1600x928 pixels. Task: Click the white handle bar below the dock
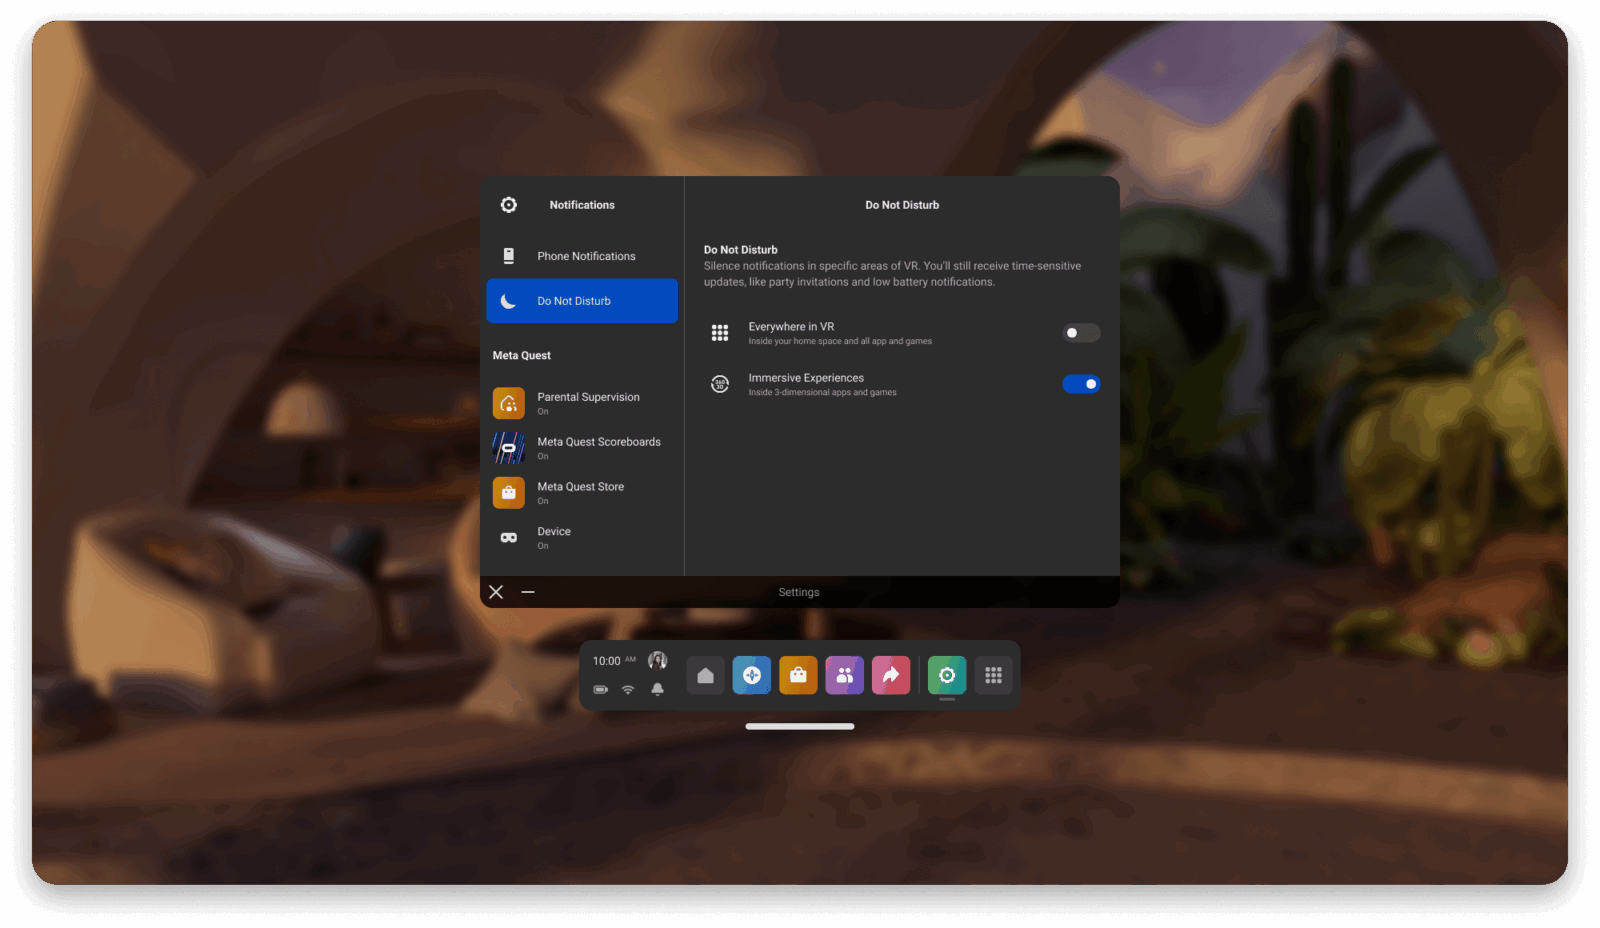tap(800, 726)
